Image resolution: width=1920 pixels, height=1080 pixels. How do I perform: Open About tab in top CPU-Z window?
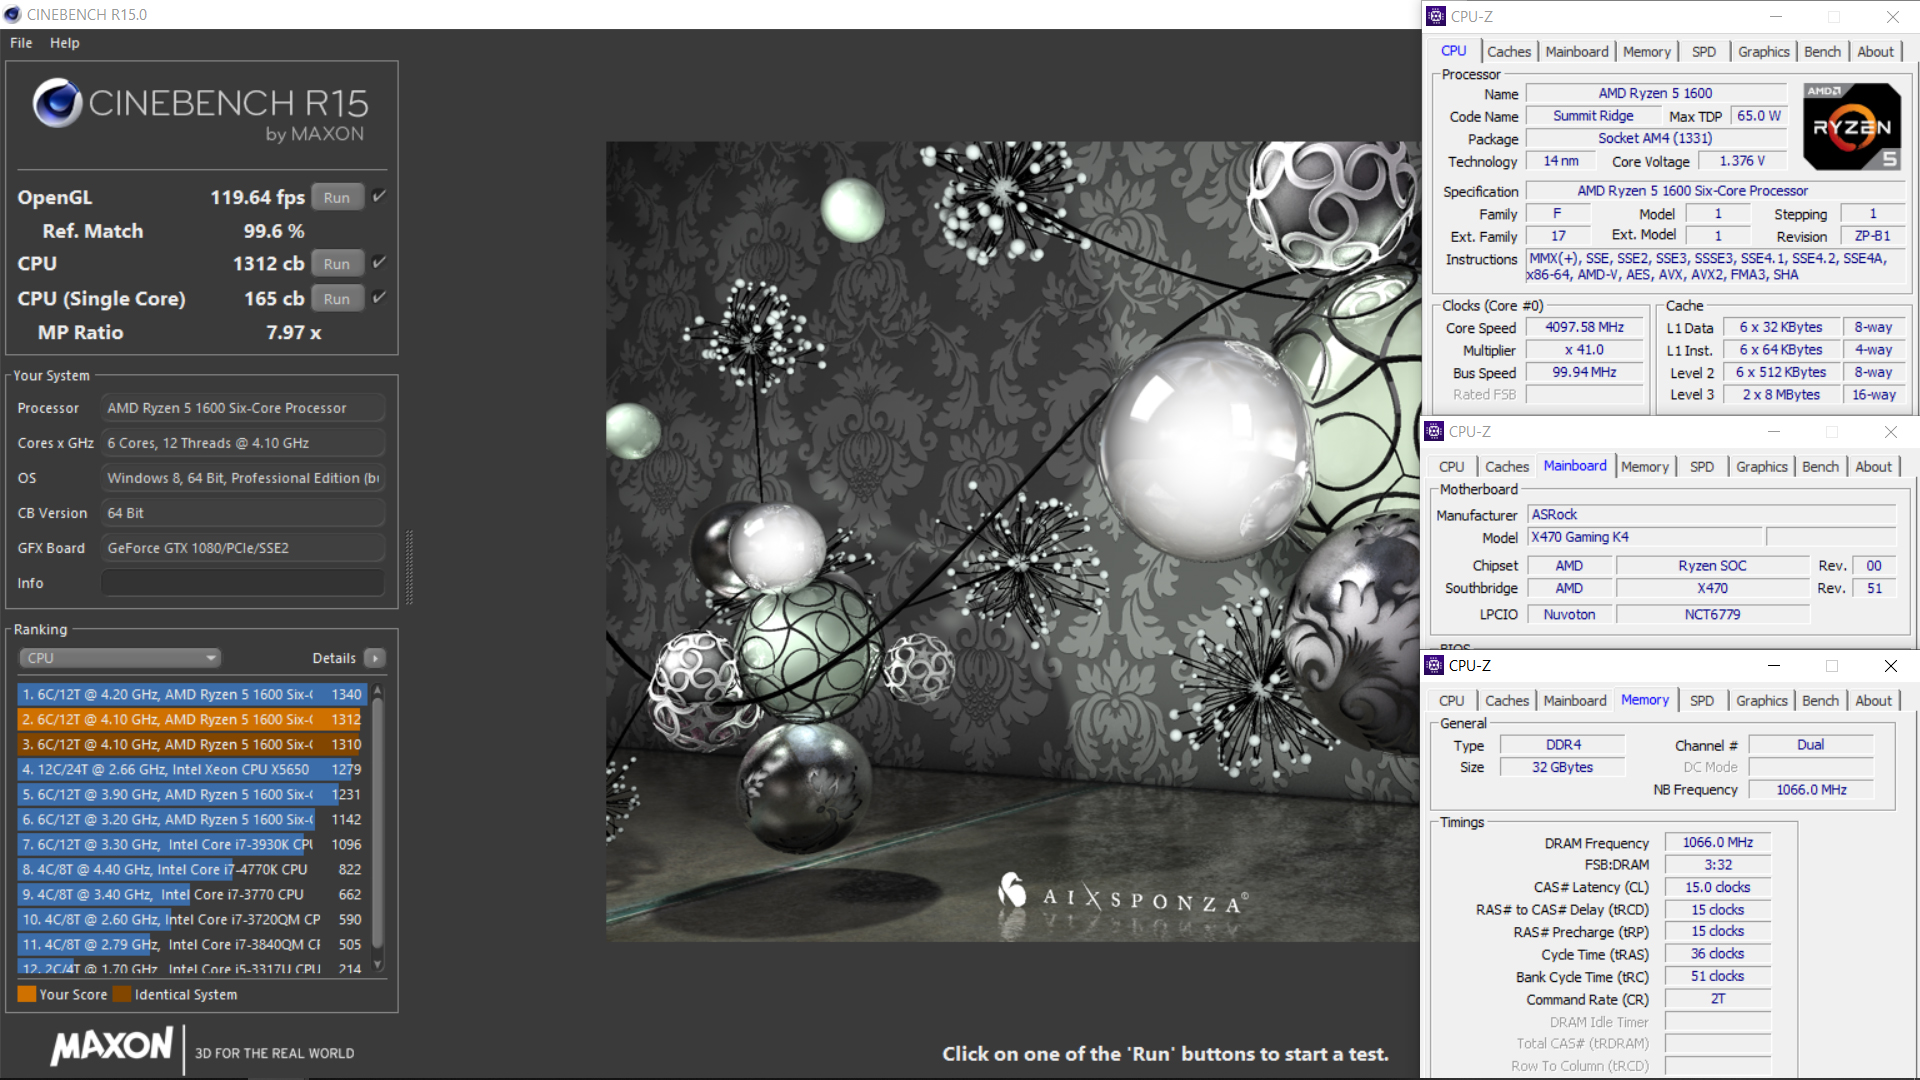point(1875,52)
